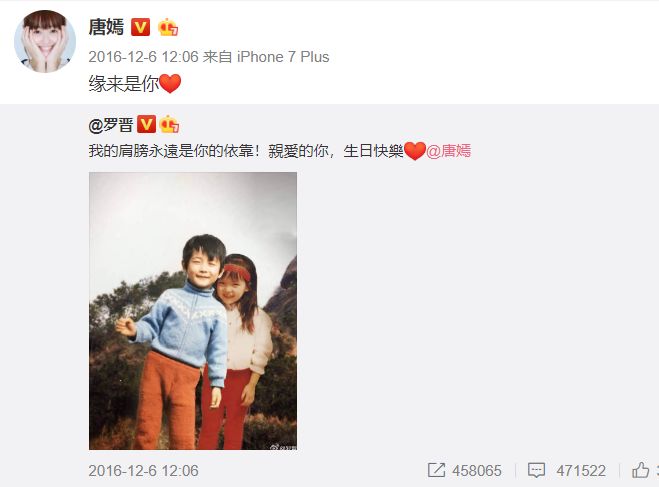This screenshot has height=487, width=659.
Task: Open the @罗晋 user link
Action: (111, 125)
